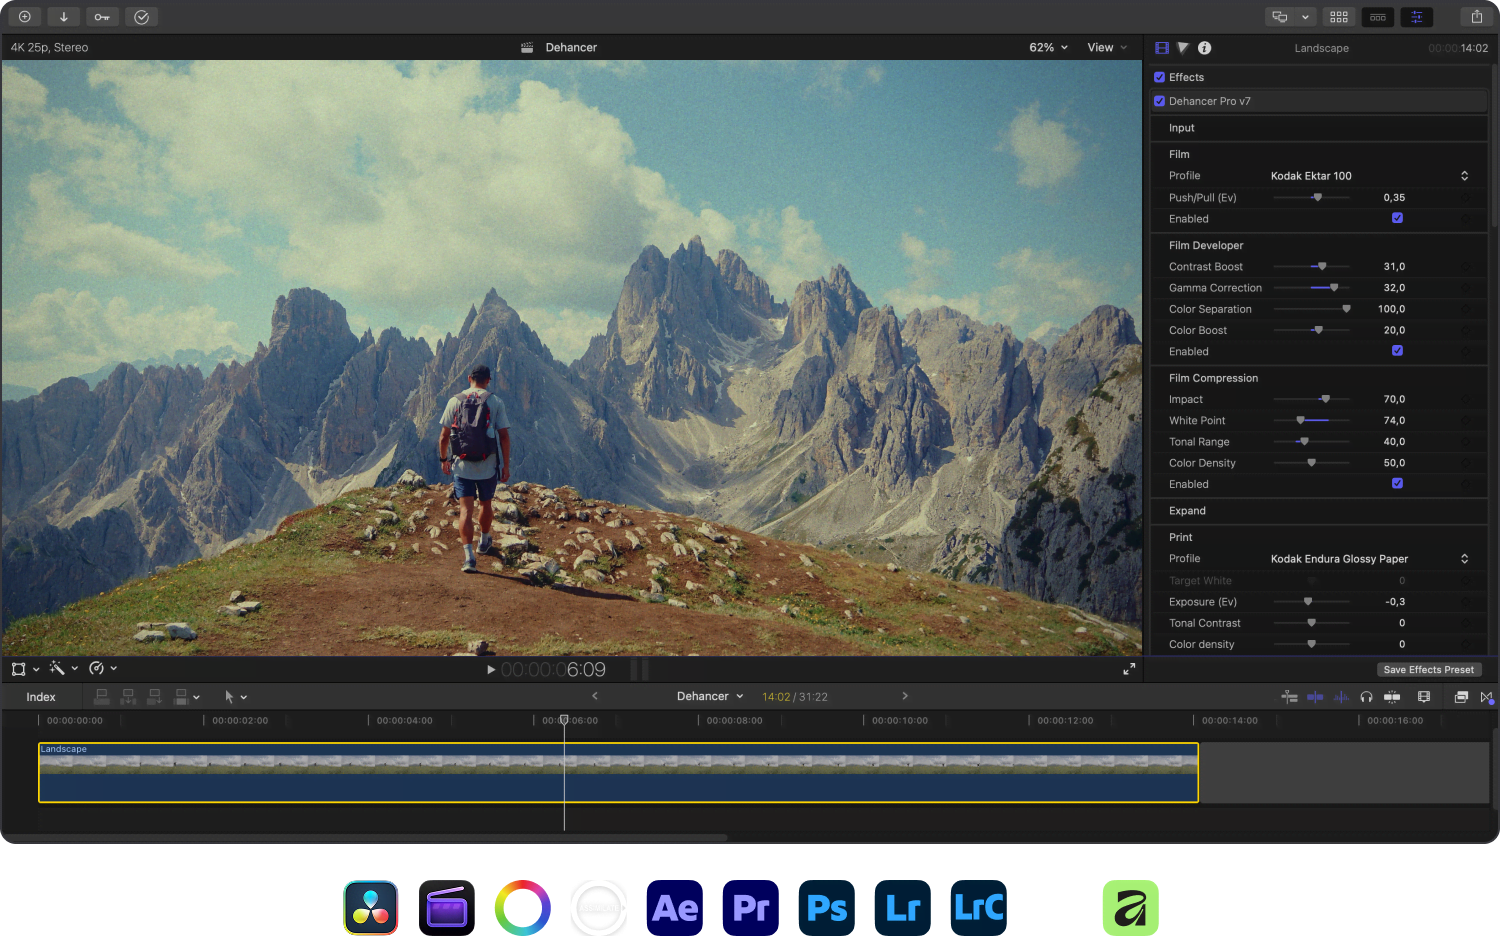This screenshot has height=952, width=1500.
Task: Click the After Effects Ae icon
Action: (x=675, y=908)
